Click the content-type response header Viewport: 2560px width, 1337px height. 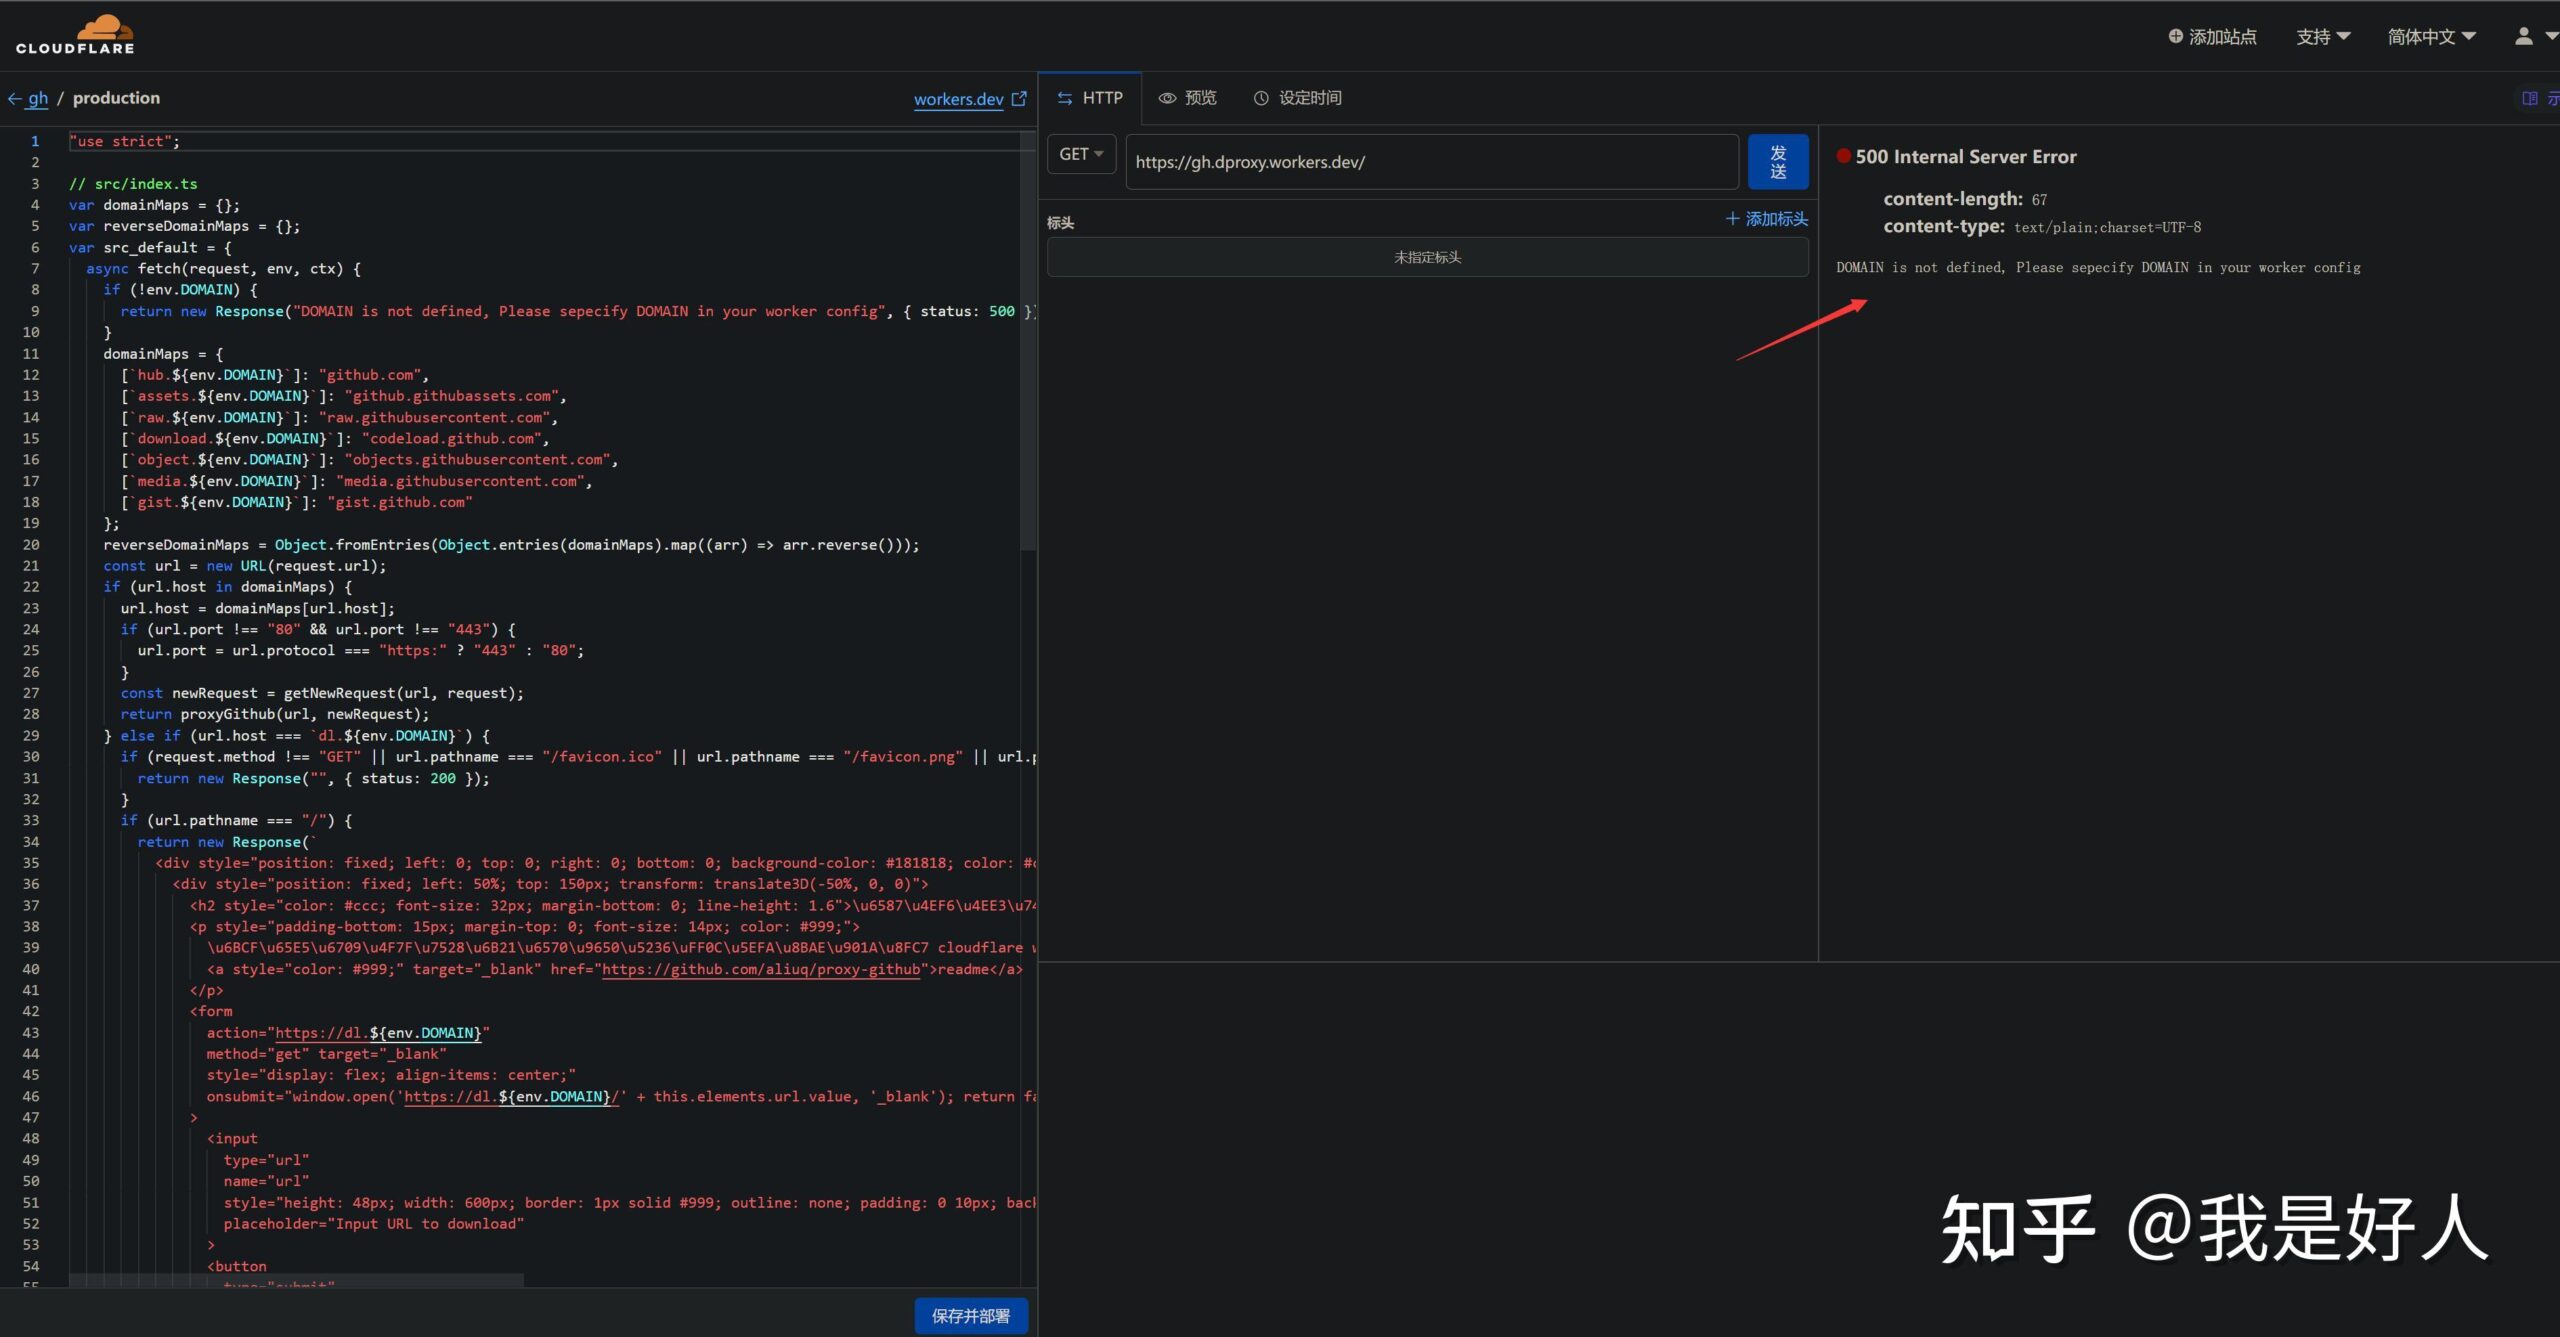[x=2041, y=227]
